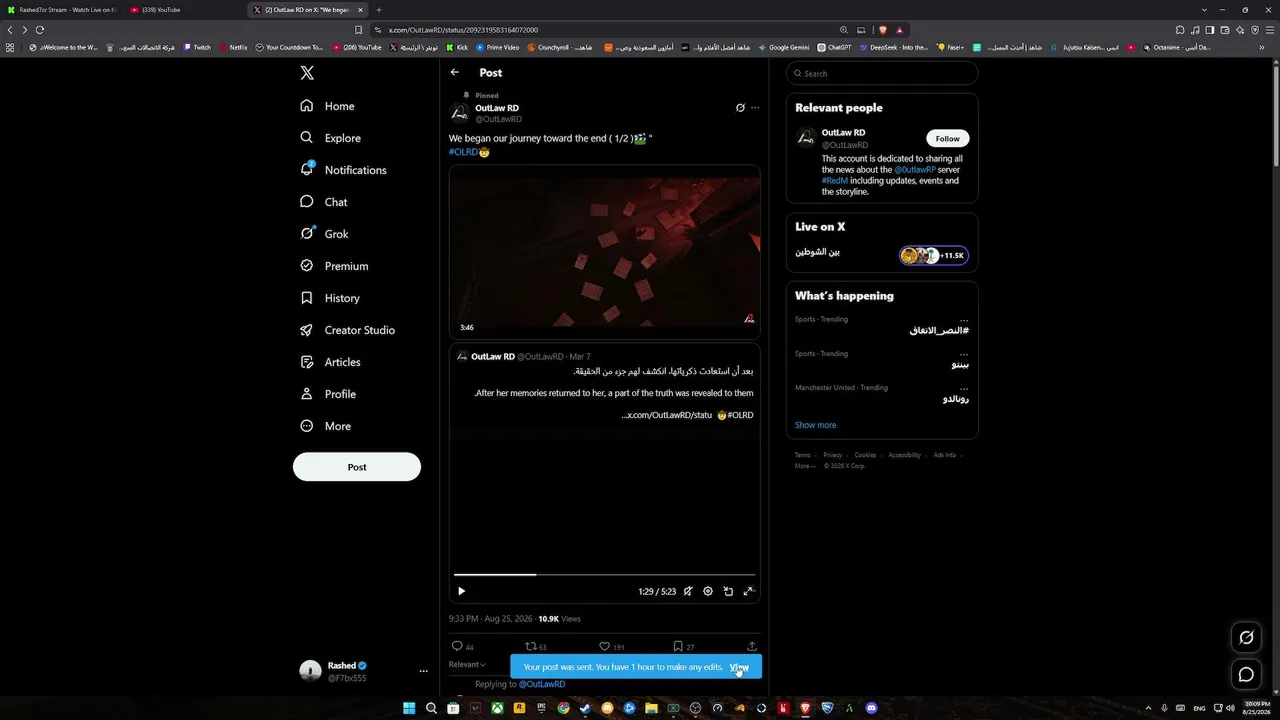Viewport: 1280px width, 720px height.
Task: Open Discord from the taskbar
Action: click(871, 708)
